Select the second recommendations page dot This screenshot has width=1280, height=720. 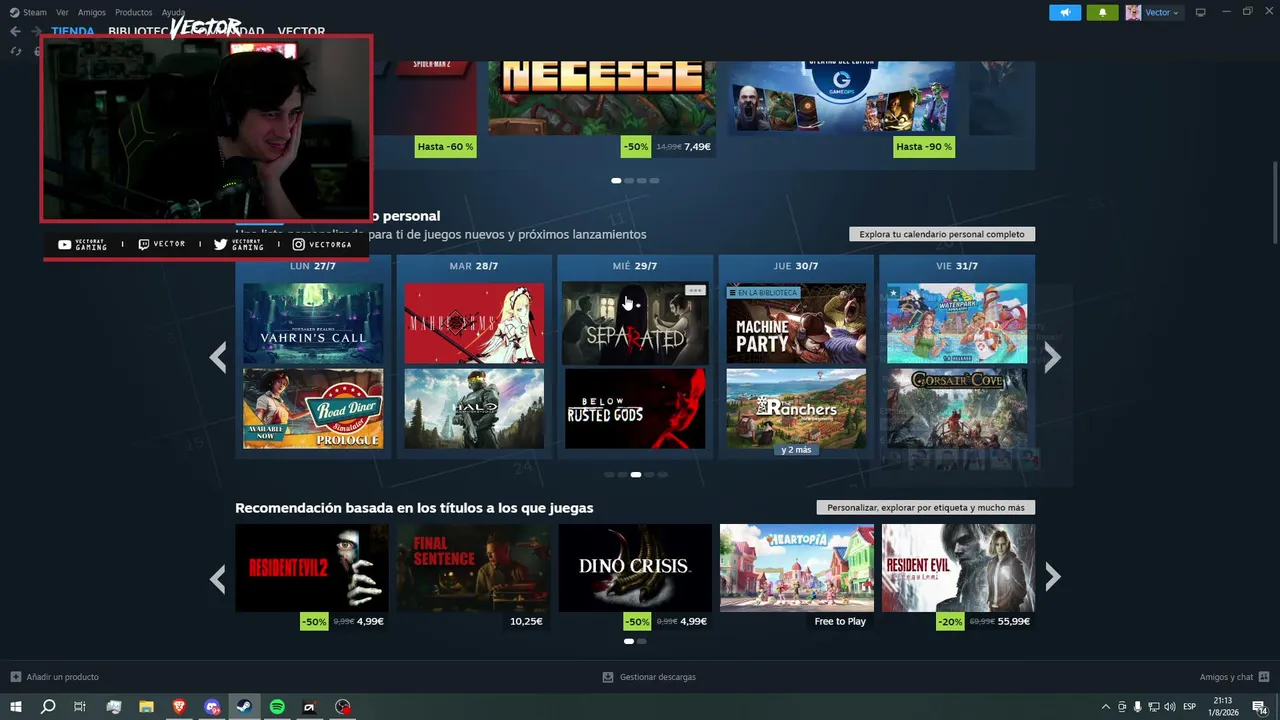[642, 641]
